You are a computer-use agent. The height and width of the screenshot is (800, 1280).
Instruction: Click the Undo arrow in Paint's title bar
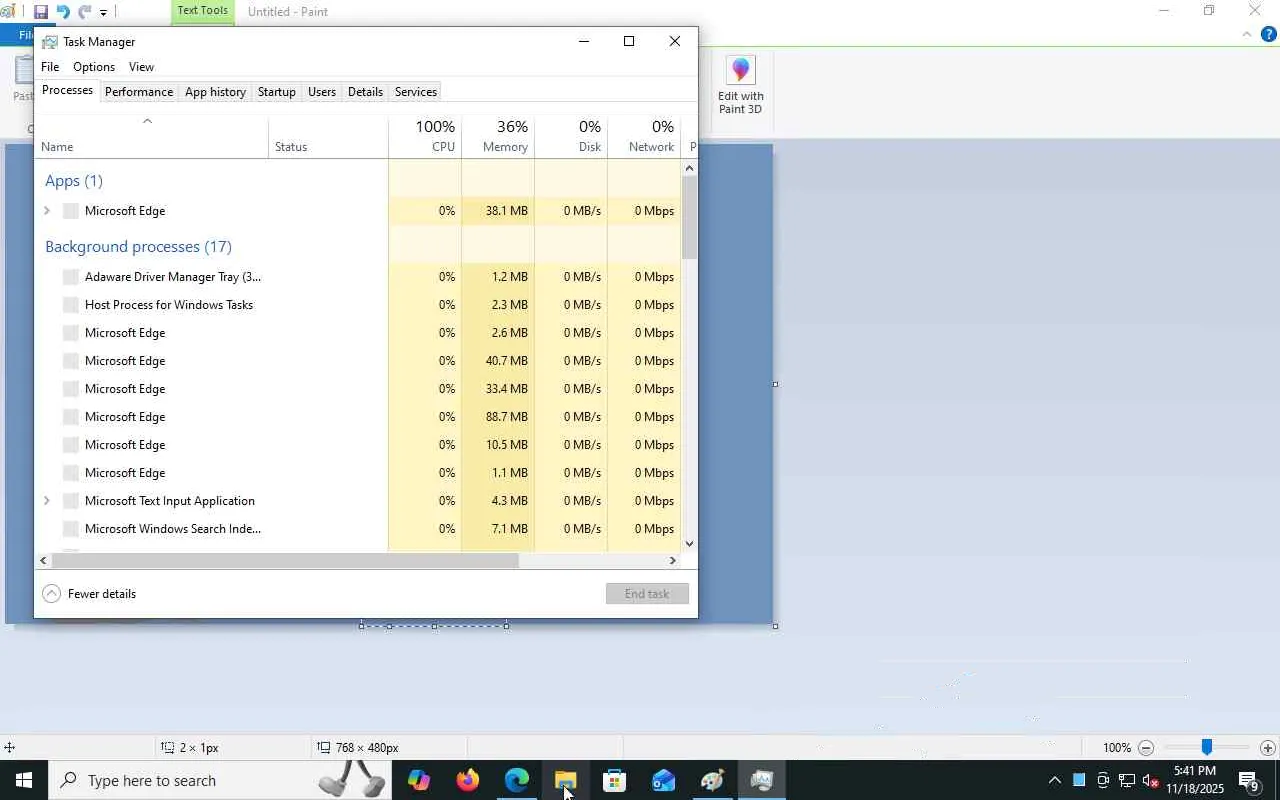point(63,12)
